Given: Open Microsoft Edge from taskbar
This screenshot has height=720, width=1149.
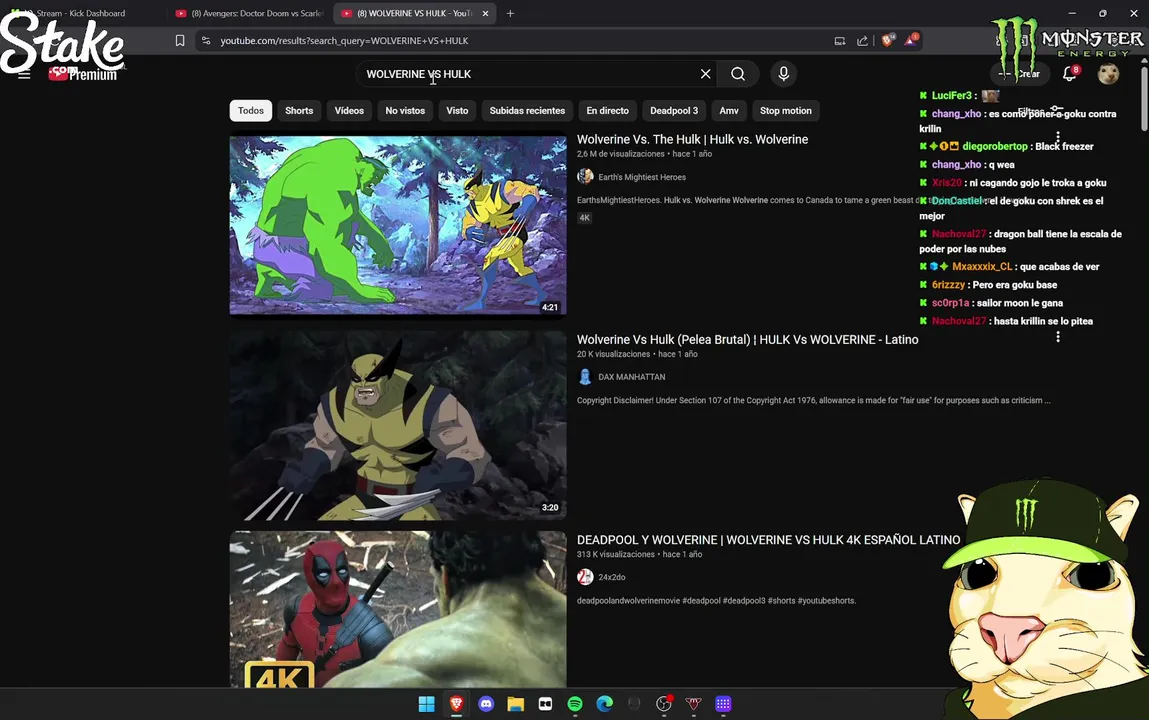Looking at the screenshot, I should tap(605, 704).
